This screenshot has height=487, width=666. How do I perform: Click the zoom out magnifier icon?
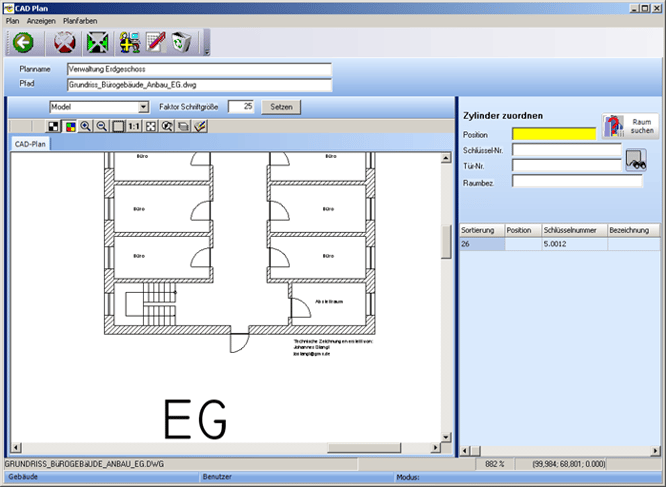click(x=101, y=127)
